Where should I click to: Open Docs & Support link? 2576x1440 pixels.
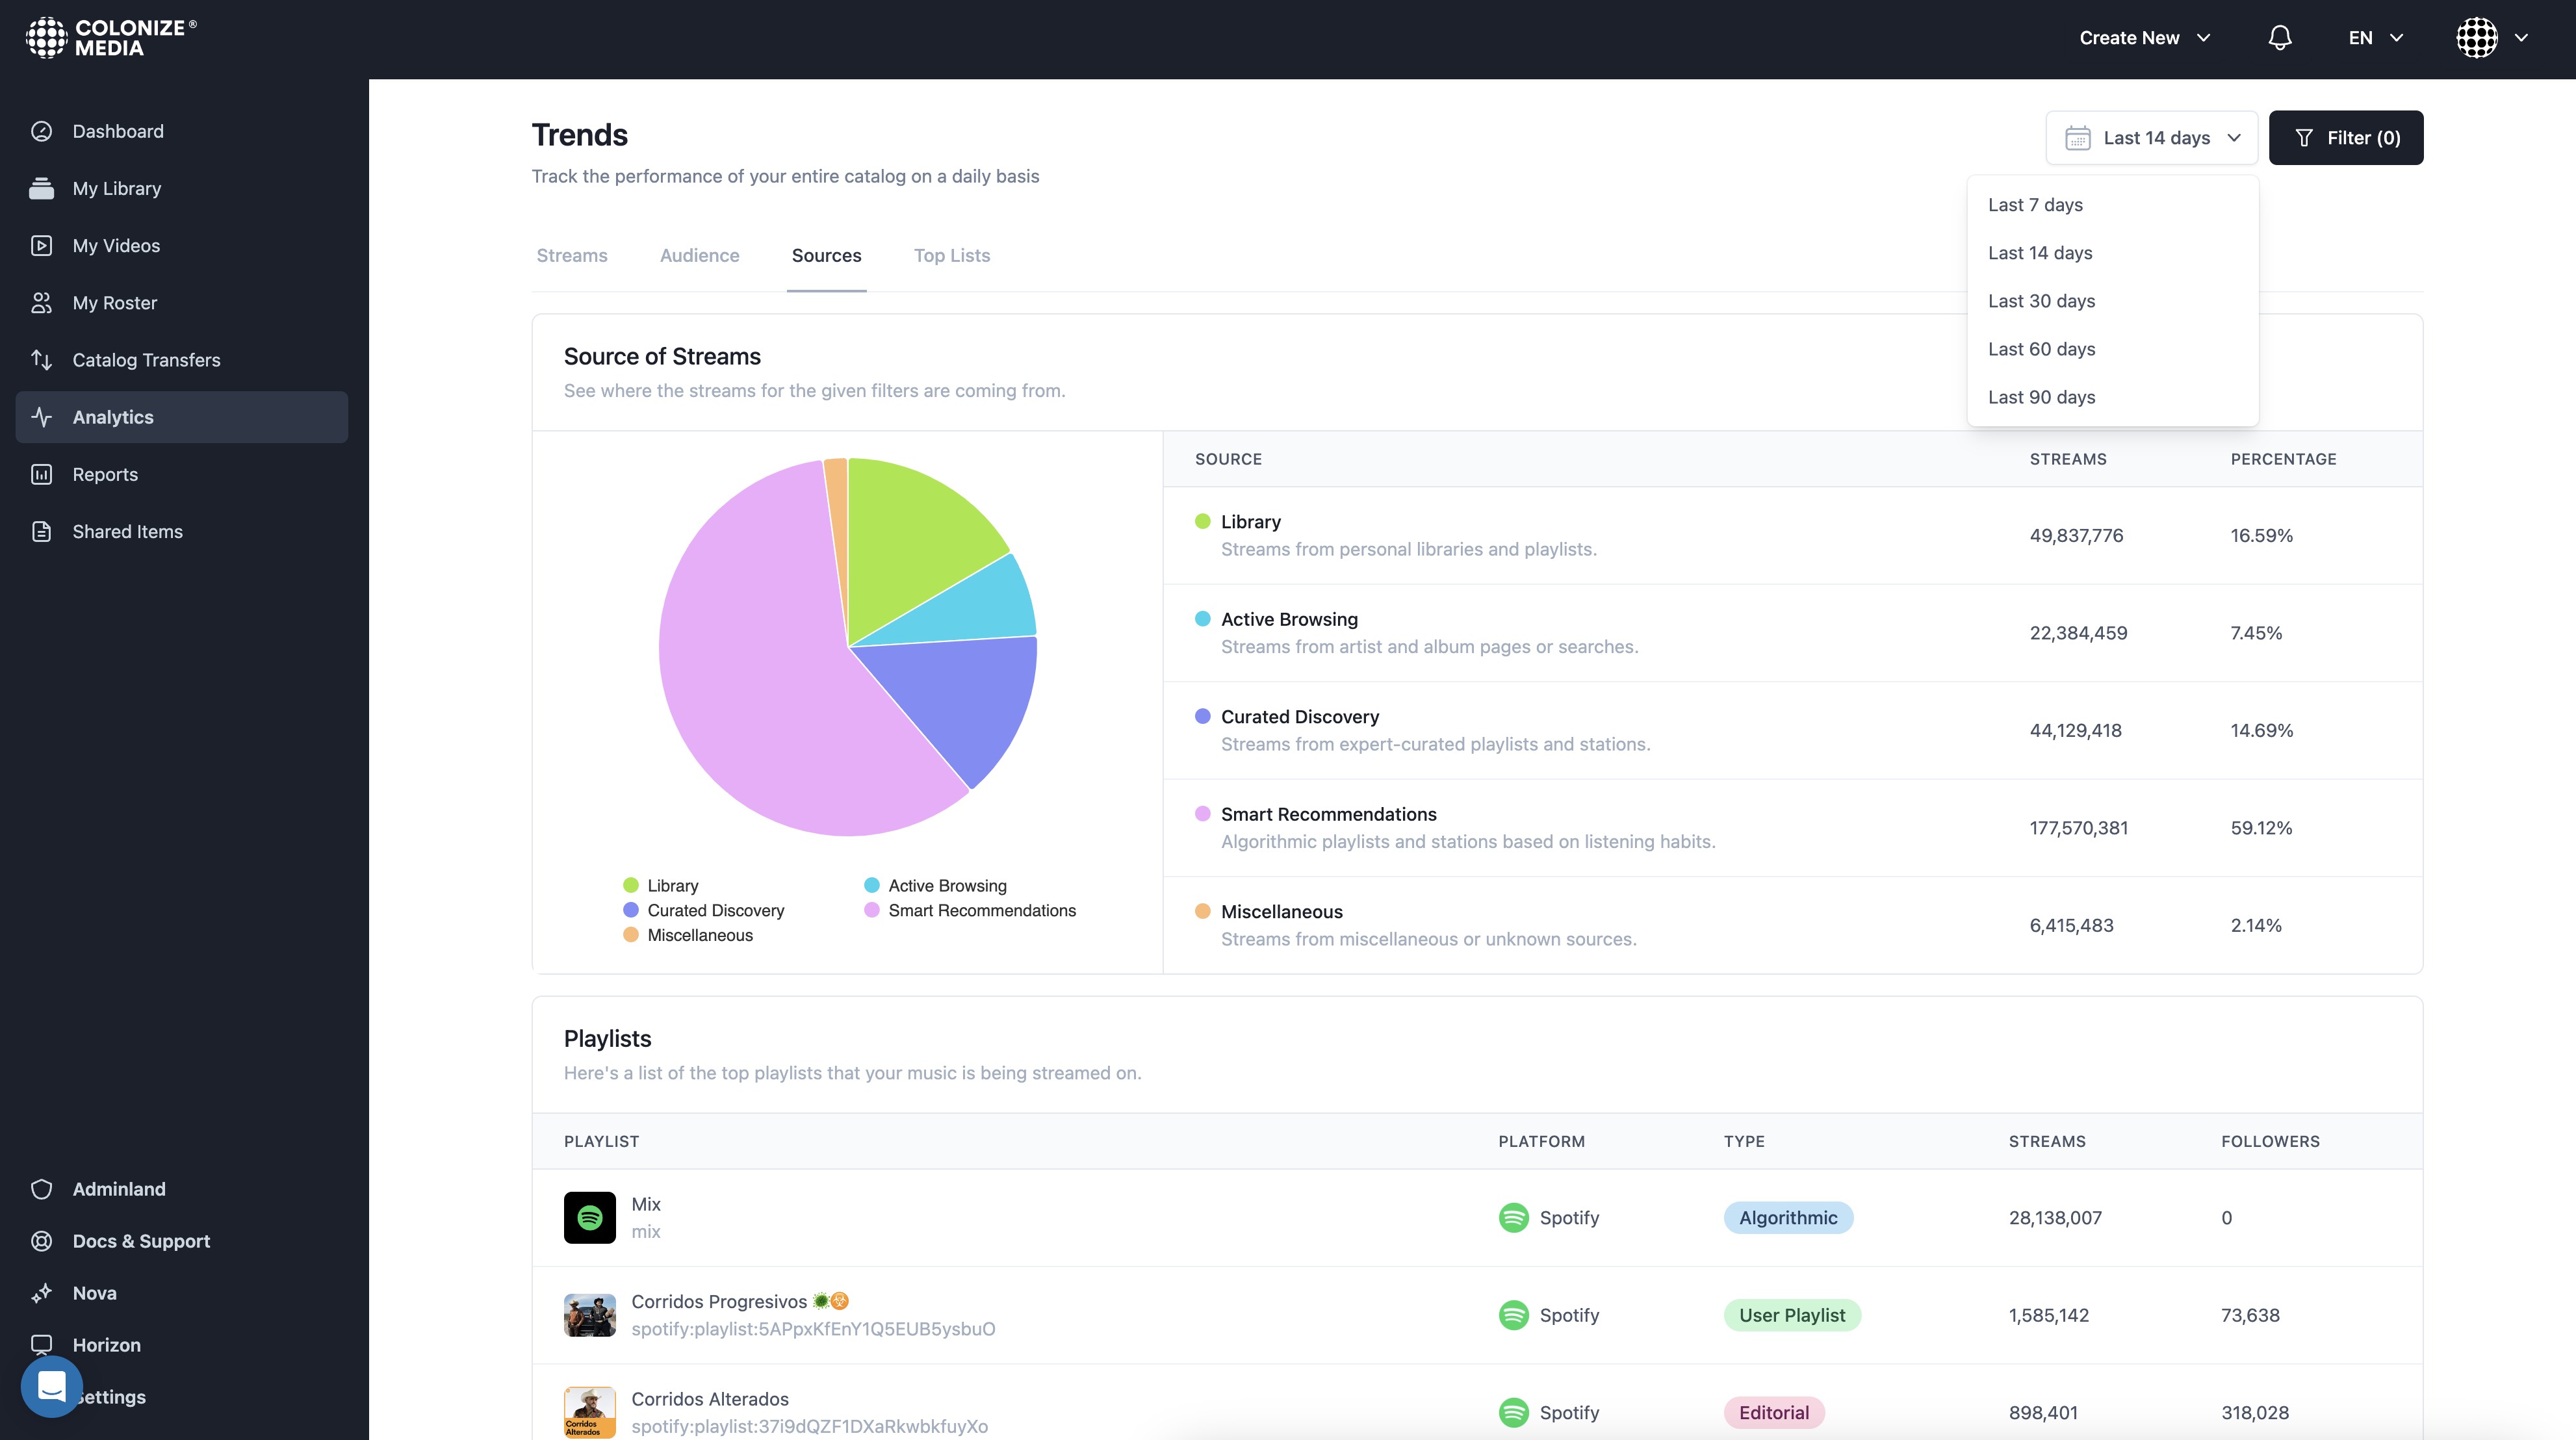141,1241
